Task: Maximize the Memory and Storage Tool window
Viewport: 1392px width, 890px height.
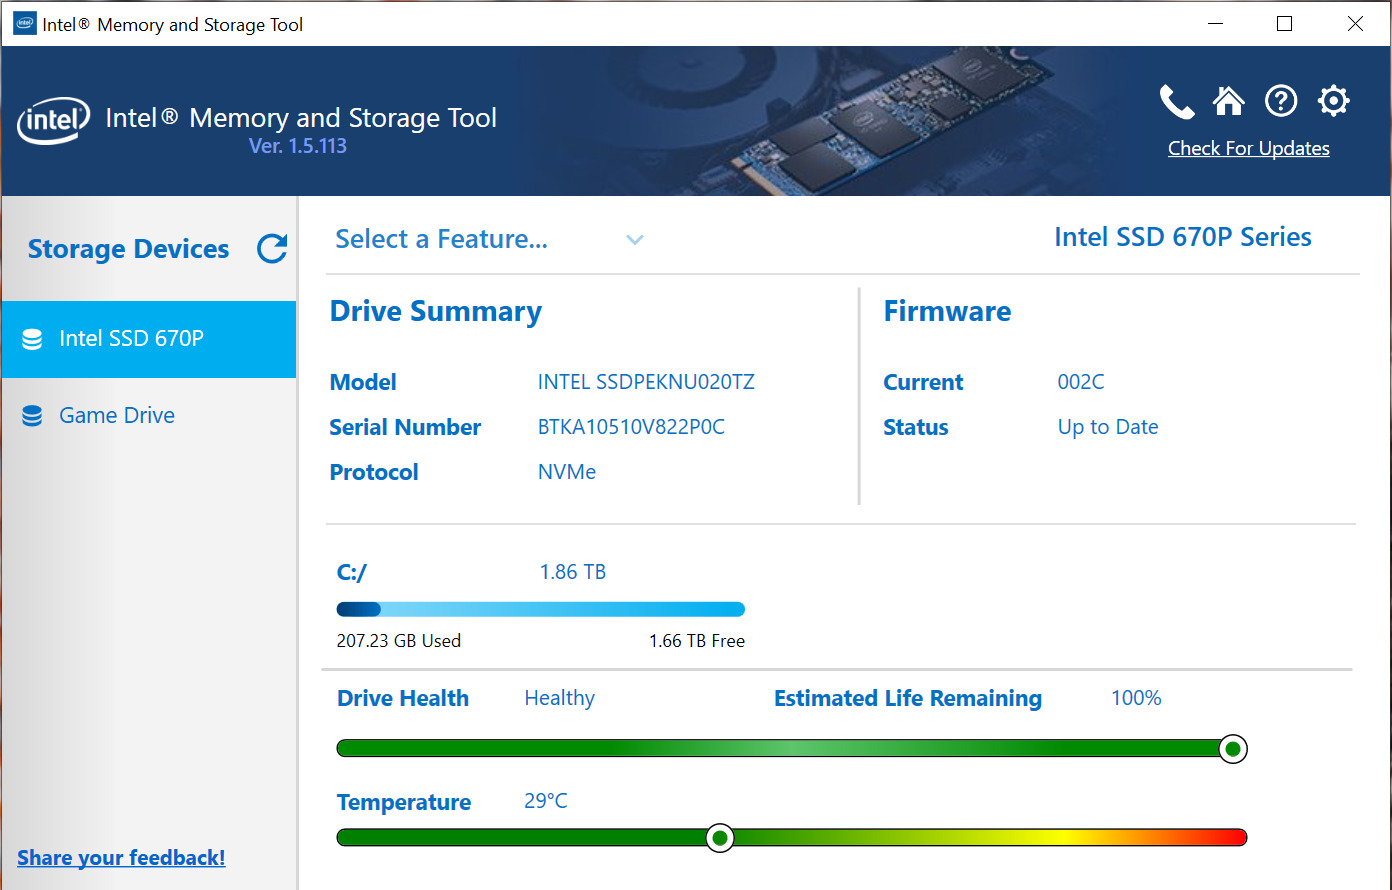Action: [x=1285, y=24]
